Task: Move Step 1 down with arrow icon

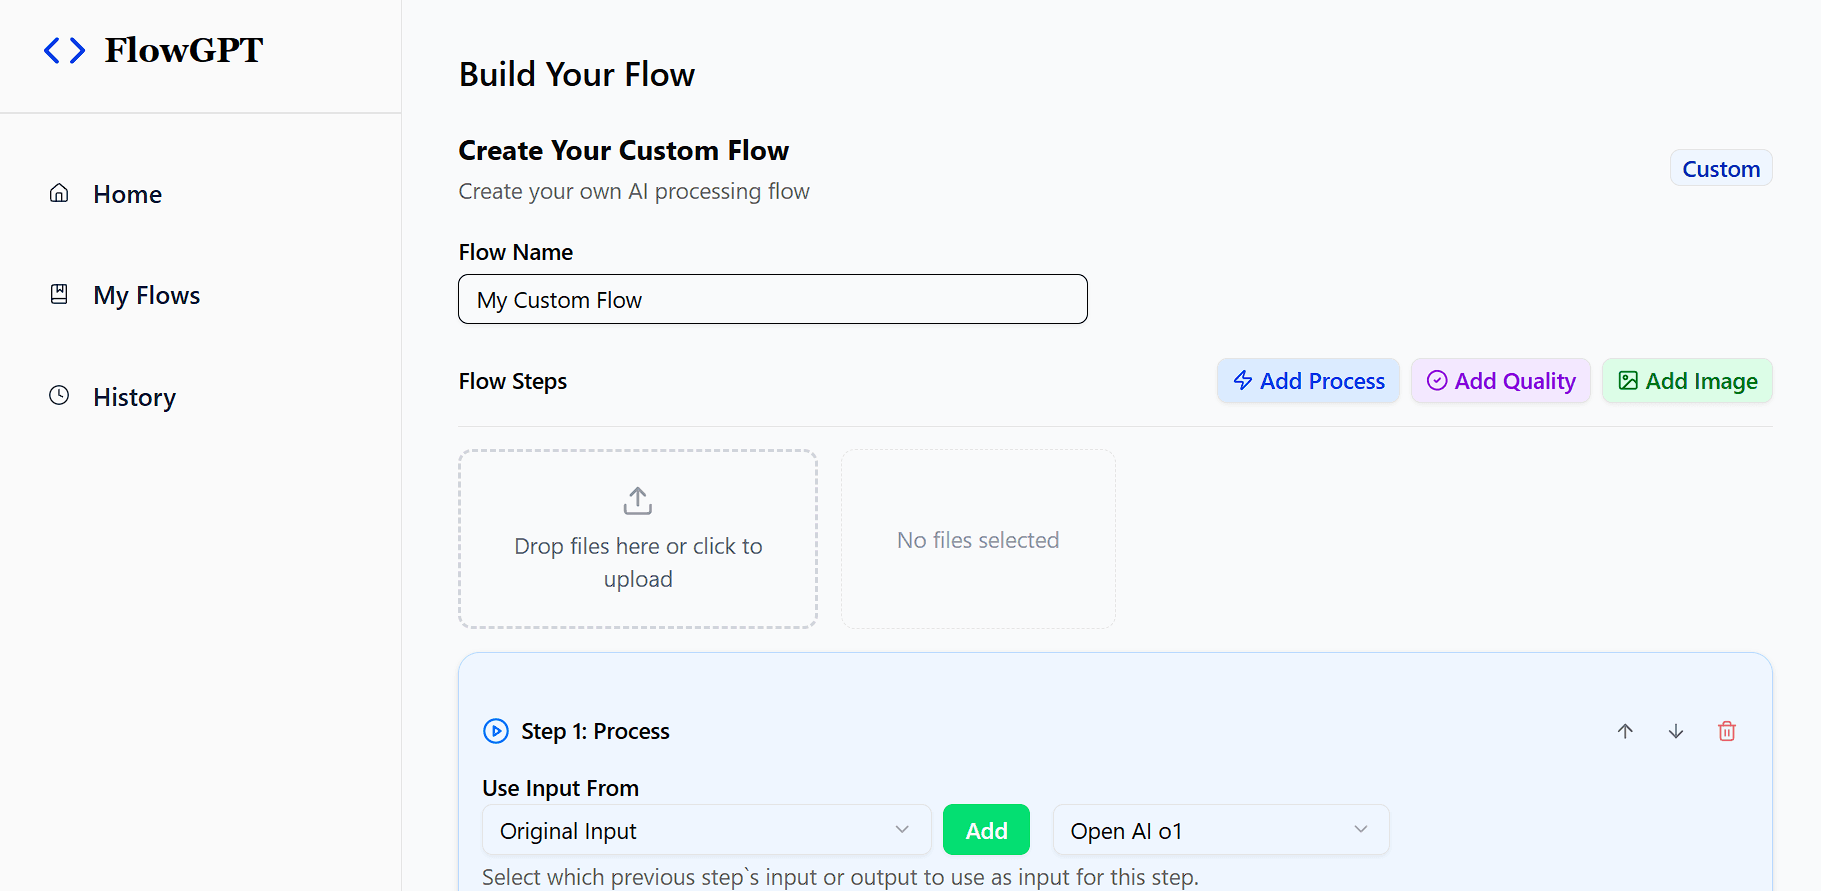Action: pyautogui.click(x=1676, y=731)
